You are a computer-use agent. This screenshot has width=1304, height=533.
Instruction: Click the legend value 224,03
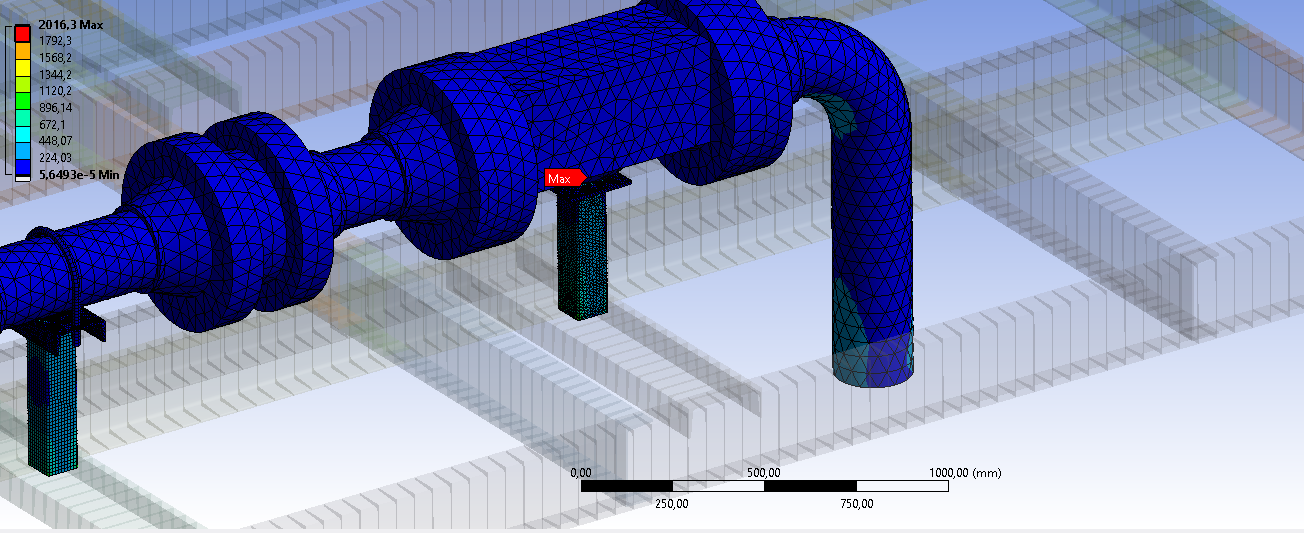(55, 157)
